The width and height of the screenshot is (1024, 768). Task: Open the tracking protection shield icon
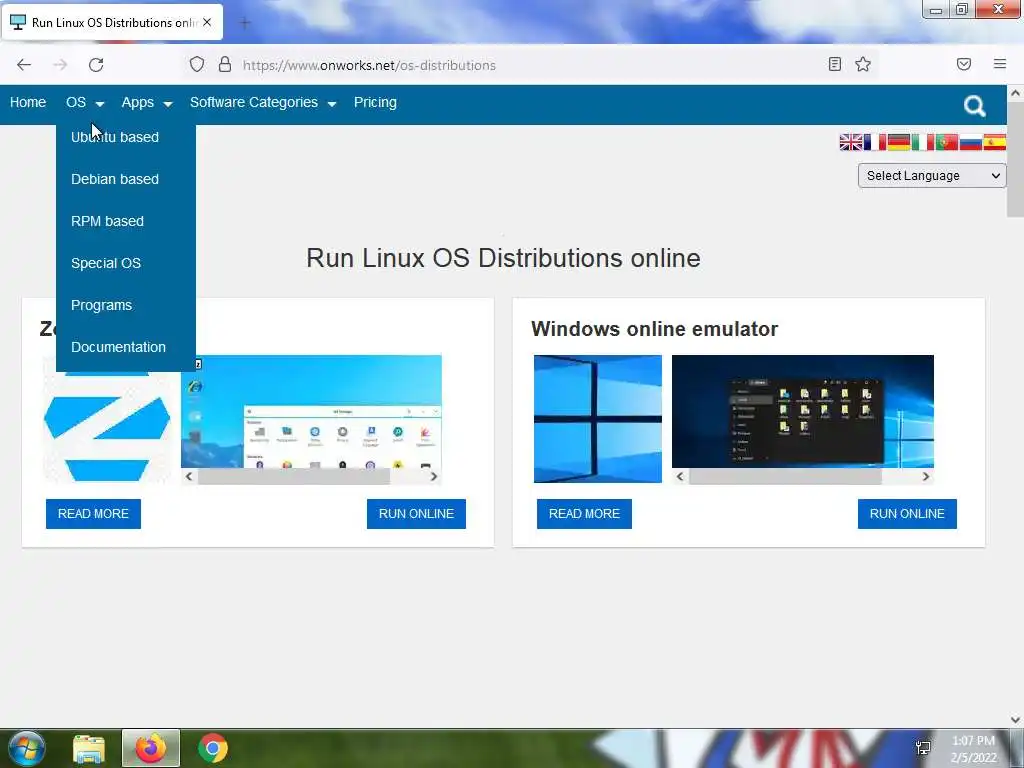pyautogui.click(x=197, y=64)
